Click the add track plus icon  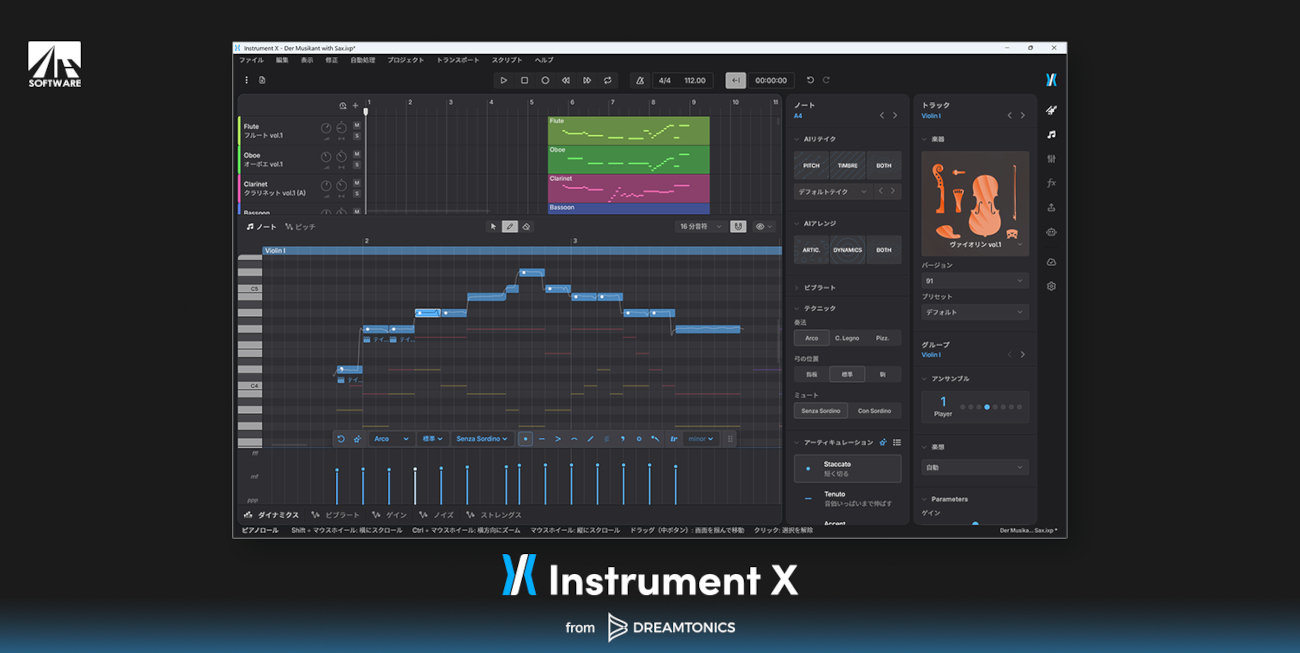click(355, 105)
